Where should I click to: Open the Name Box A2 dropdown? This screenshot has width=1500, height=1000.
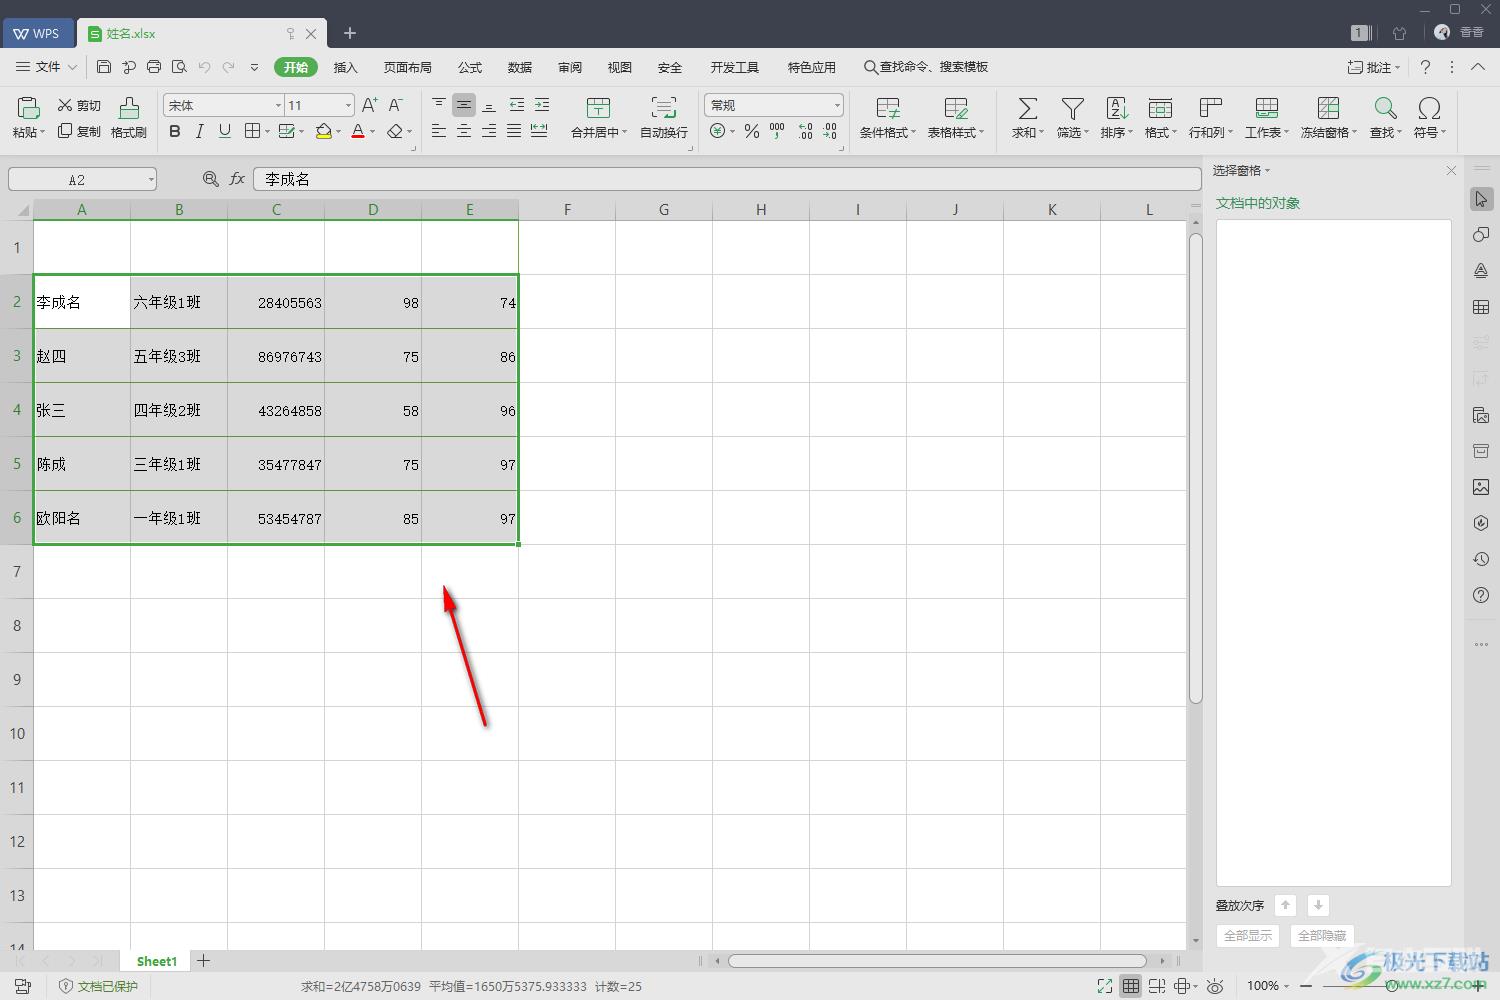(x=151, y=180)
